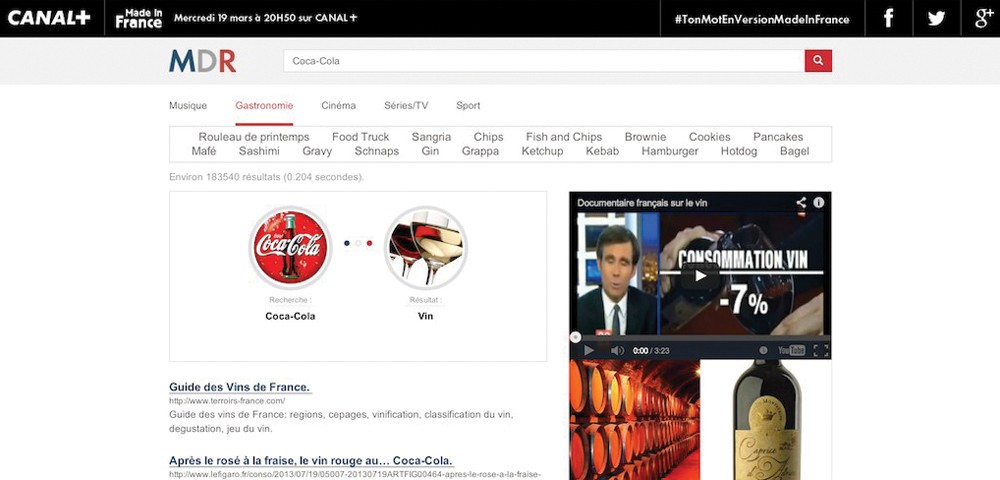Open the wine bottle image
1000x480 pixels.
pos(766,419)
